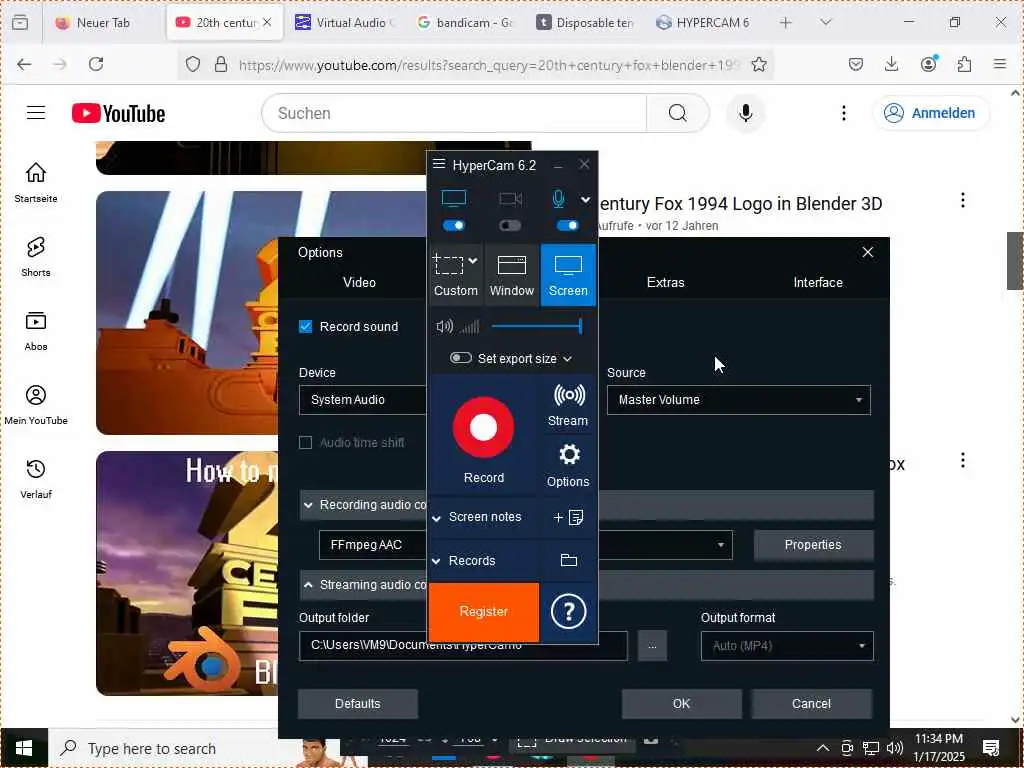The image size is (1024, 768).
Task: Switch to the Interface tab in Options
Action: [818, 282]
